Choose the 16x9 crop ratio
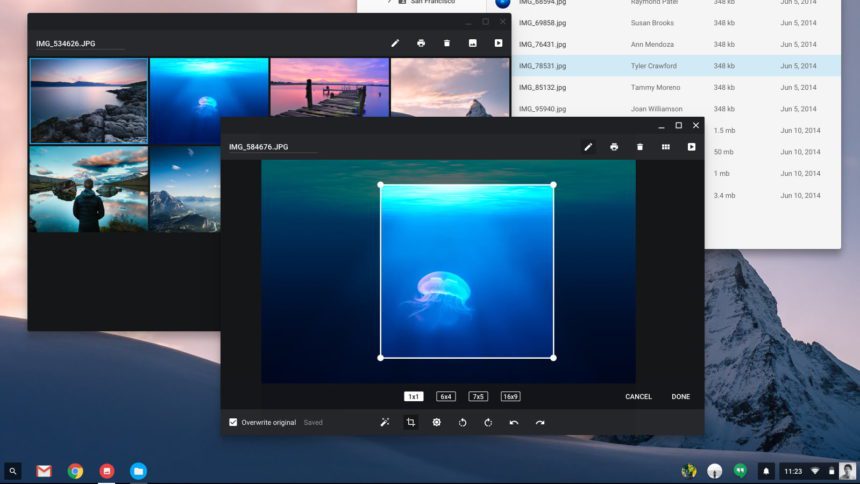 click(x=511, y=396)
